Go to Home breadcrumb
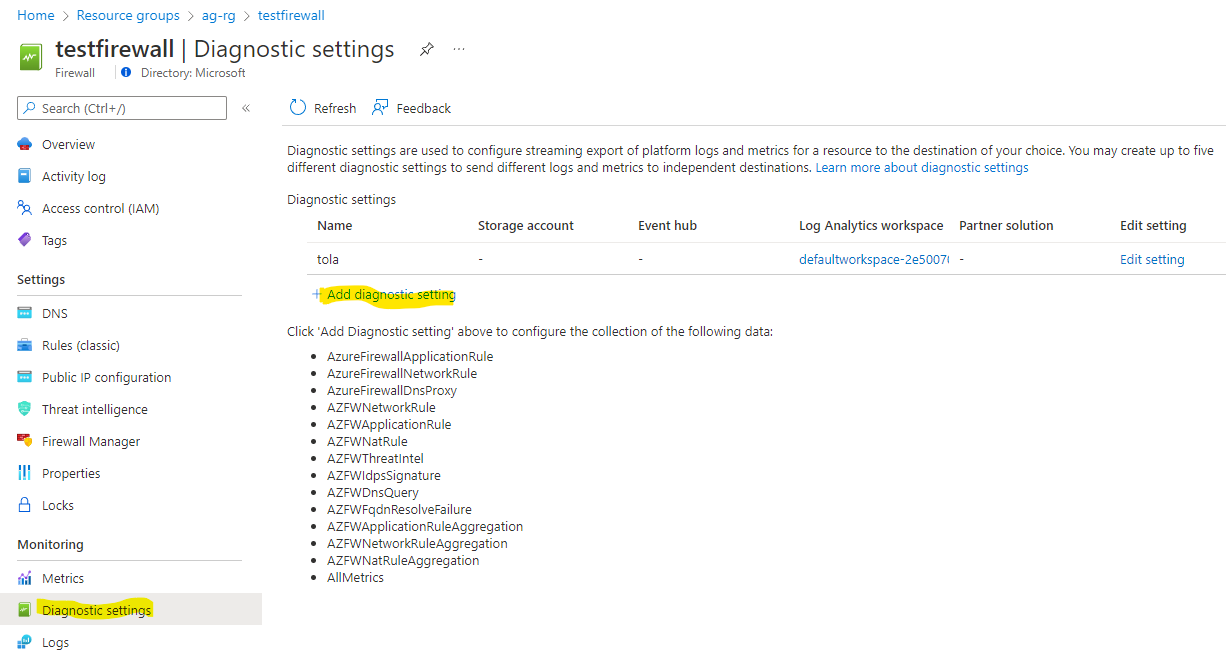1226x658 pixels. 36,15
